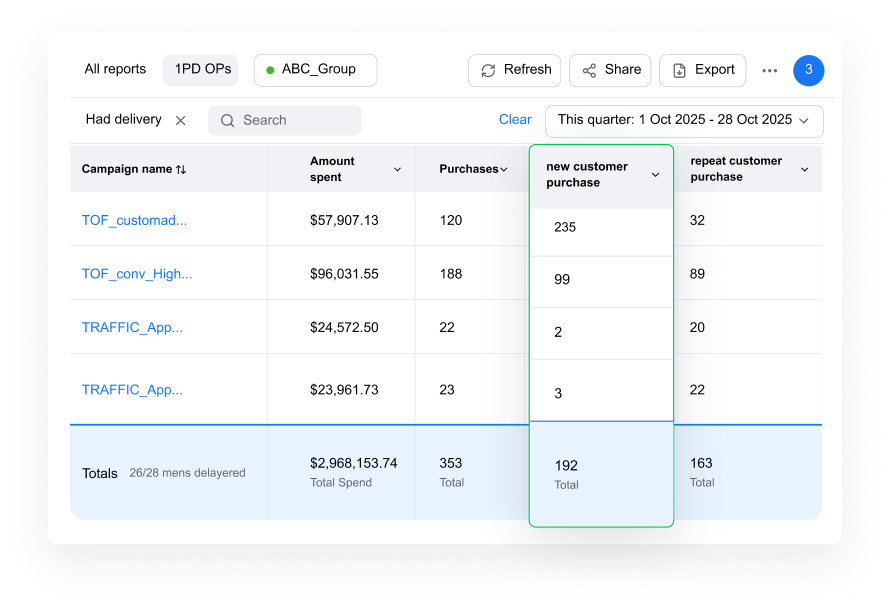Export the report

pyautogui.click(x=702, y=70)
